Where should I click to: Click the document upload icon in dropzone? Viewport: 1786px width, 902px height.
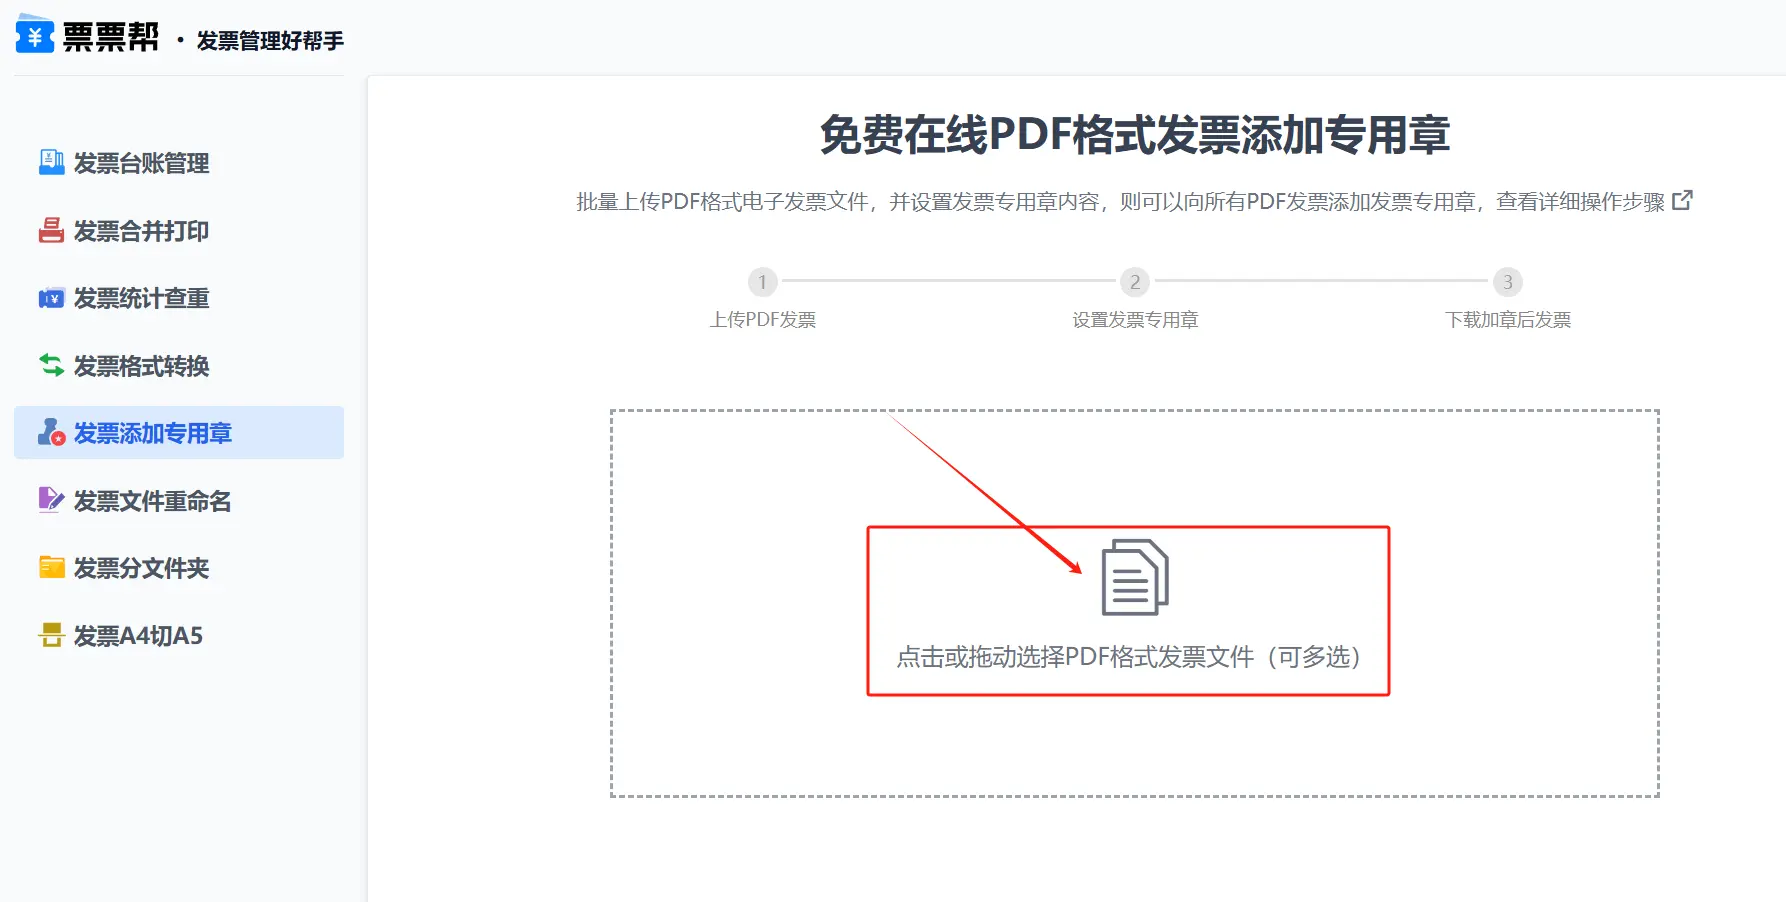click(x=1134, y=577)
